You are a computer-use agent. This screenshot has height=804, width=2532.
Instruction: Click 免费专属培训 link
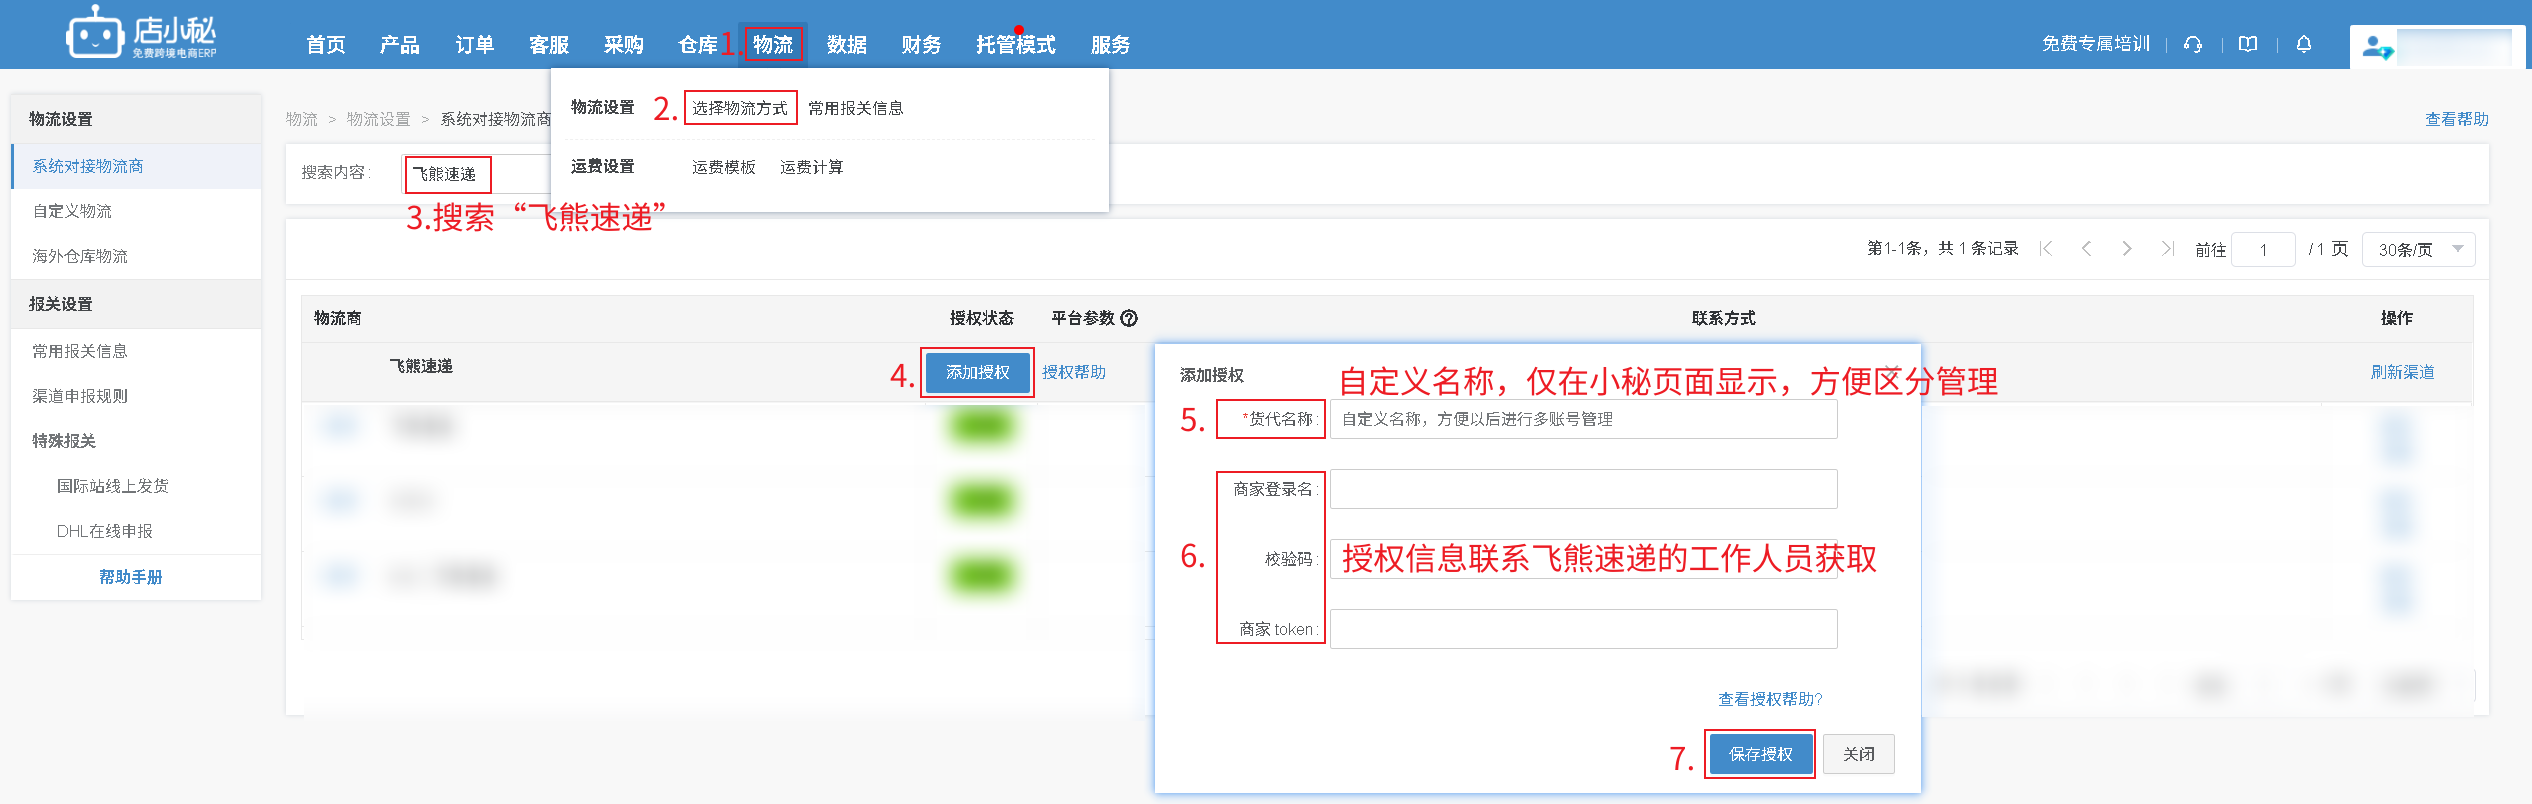(2096, 44)
